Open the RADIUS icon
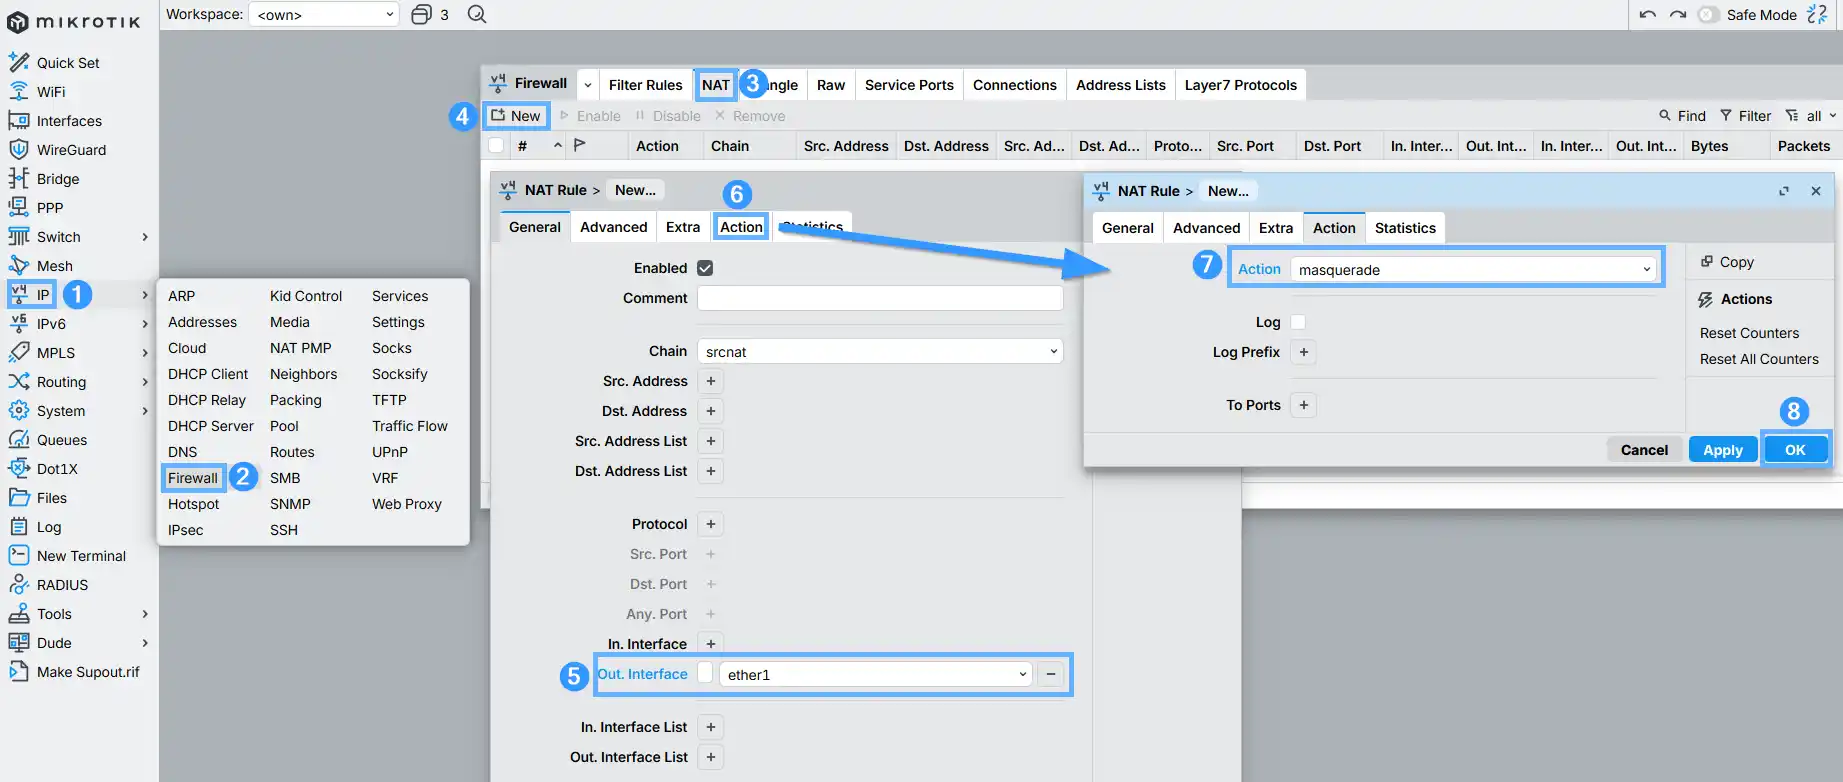 (18, 584)
